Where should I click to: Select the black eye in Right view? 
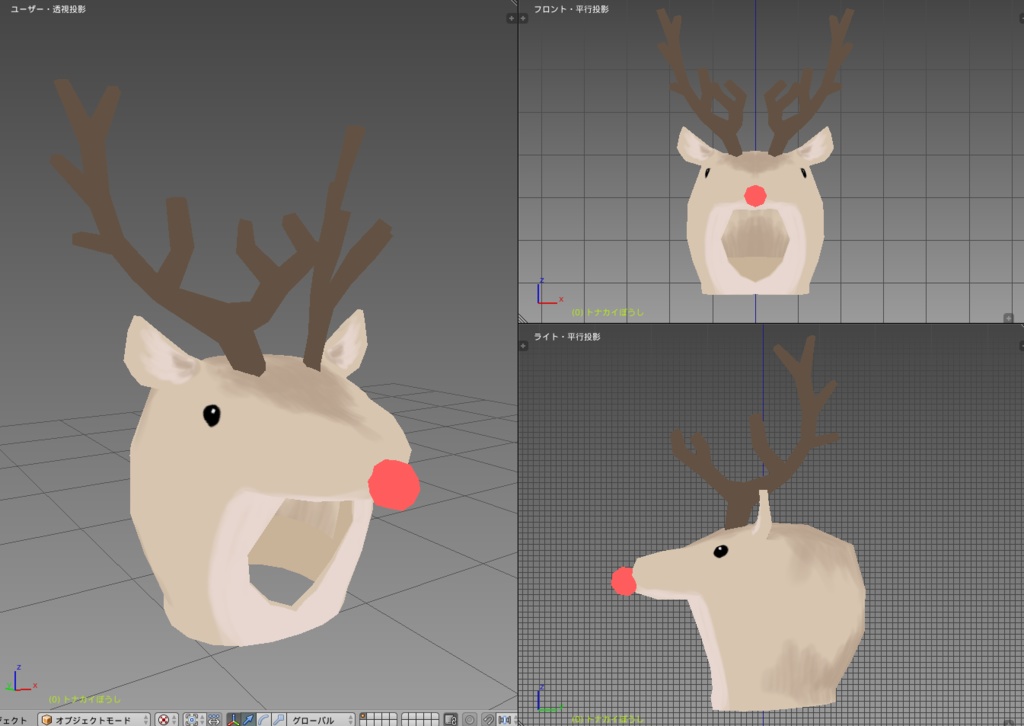[720, 551]
